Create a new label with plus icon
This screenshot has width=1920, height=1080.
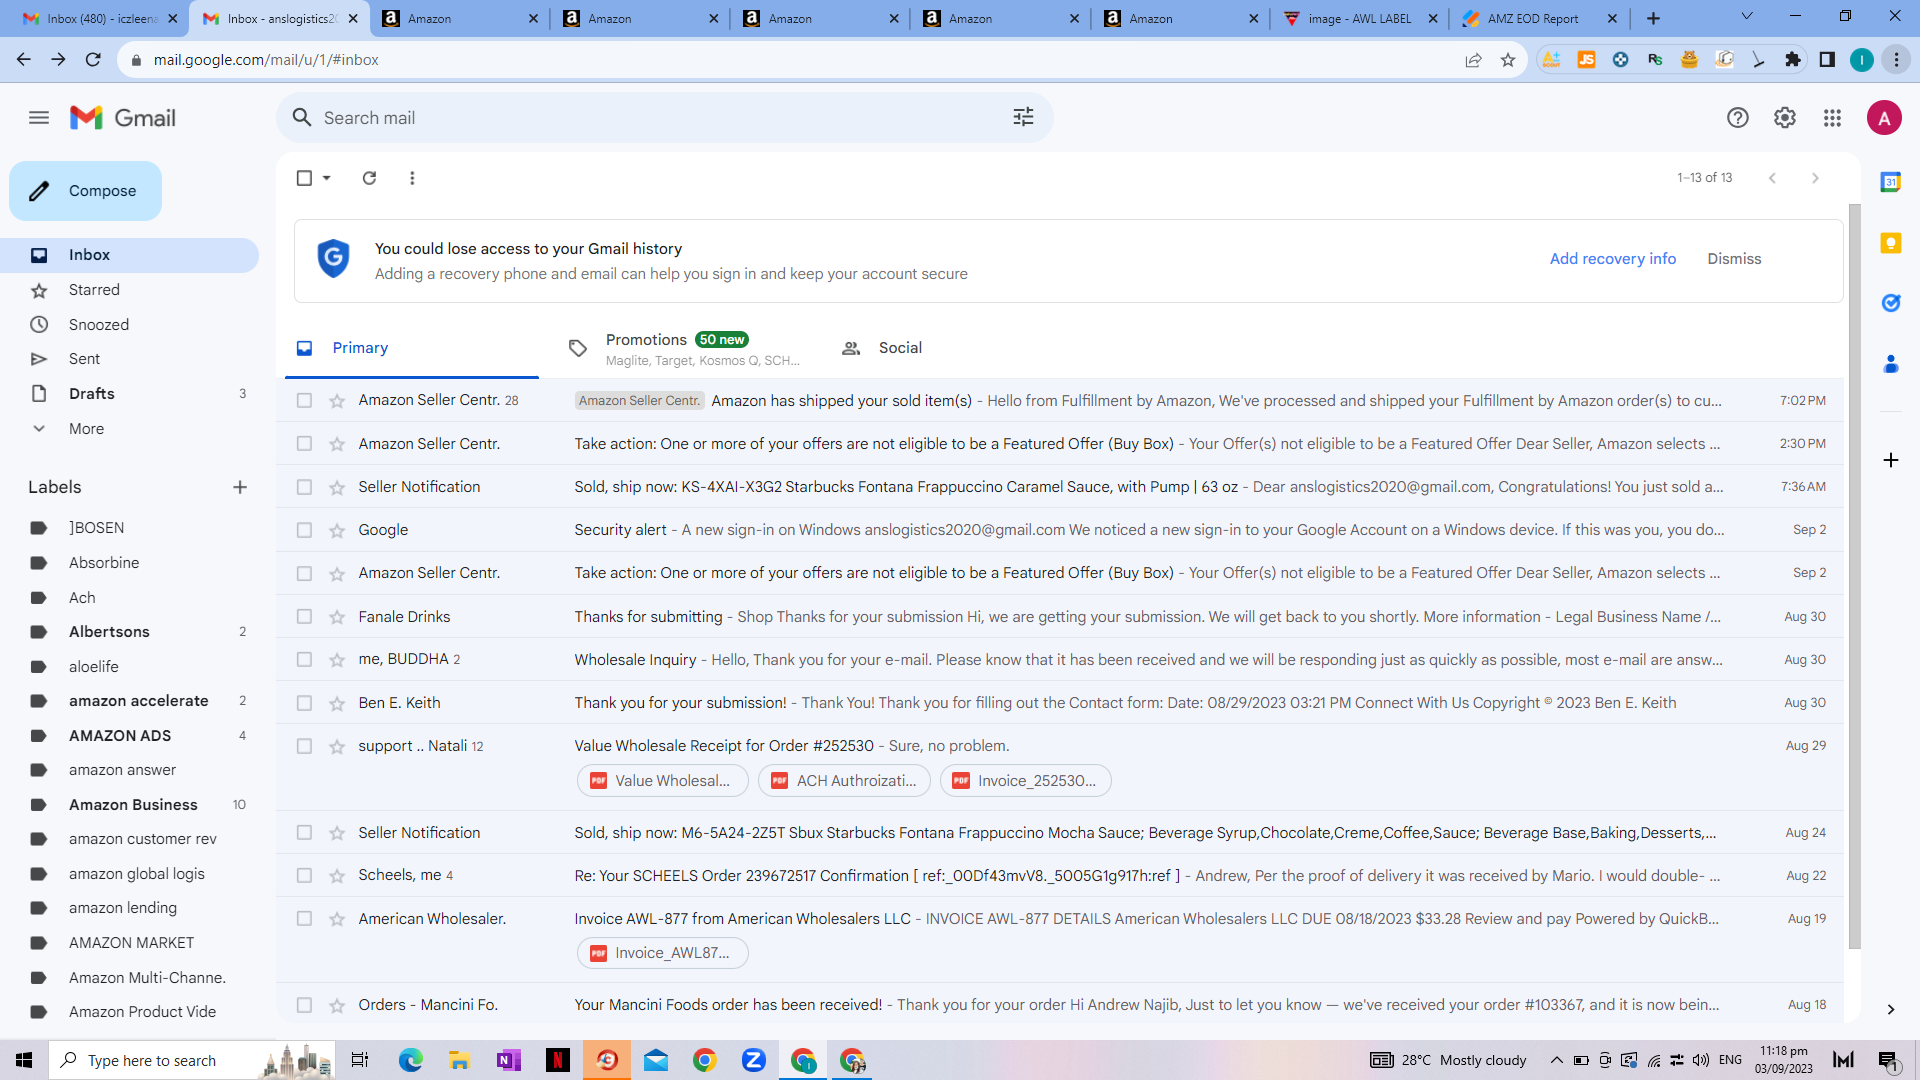click(x=240, y=487)
